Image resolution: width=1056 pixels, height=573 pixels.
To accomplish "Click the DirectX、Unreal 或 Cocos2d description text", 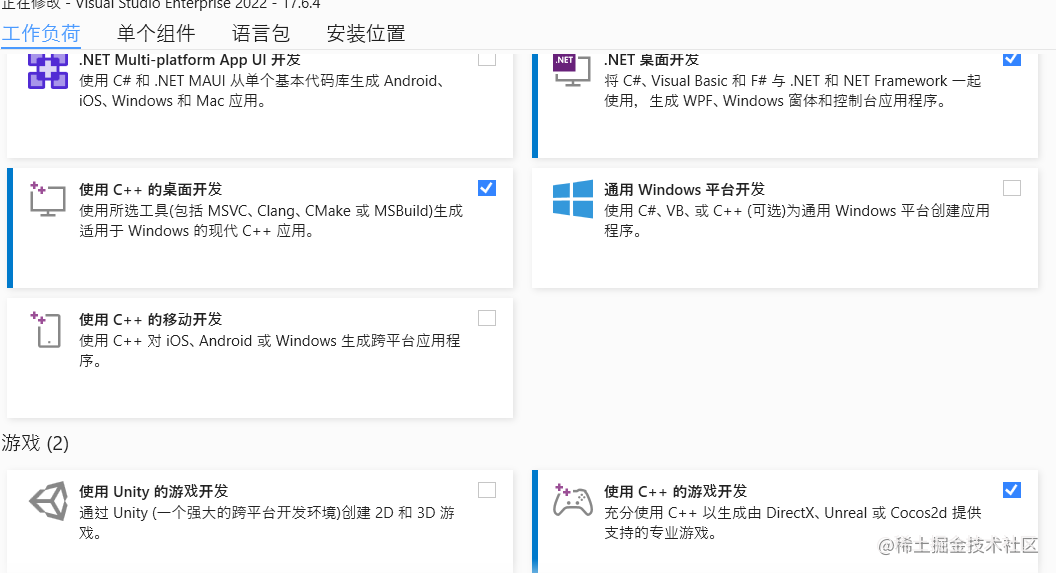I will tap(793, 523).
